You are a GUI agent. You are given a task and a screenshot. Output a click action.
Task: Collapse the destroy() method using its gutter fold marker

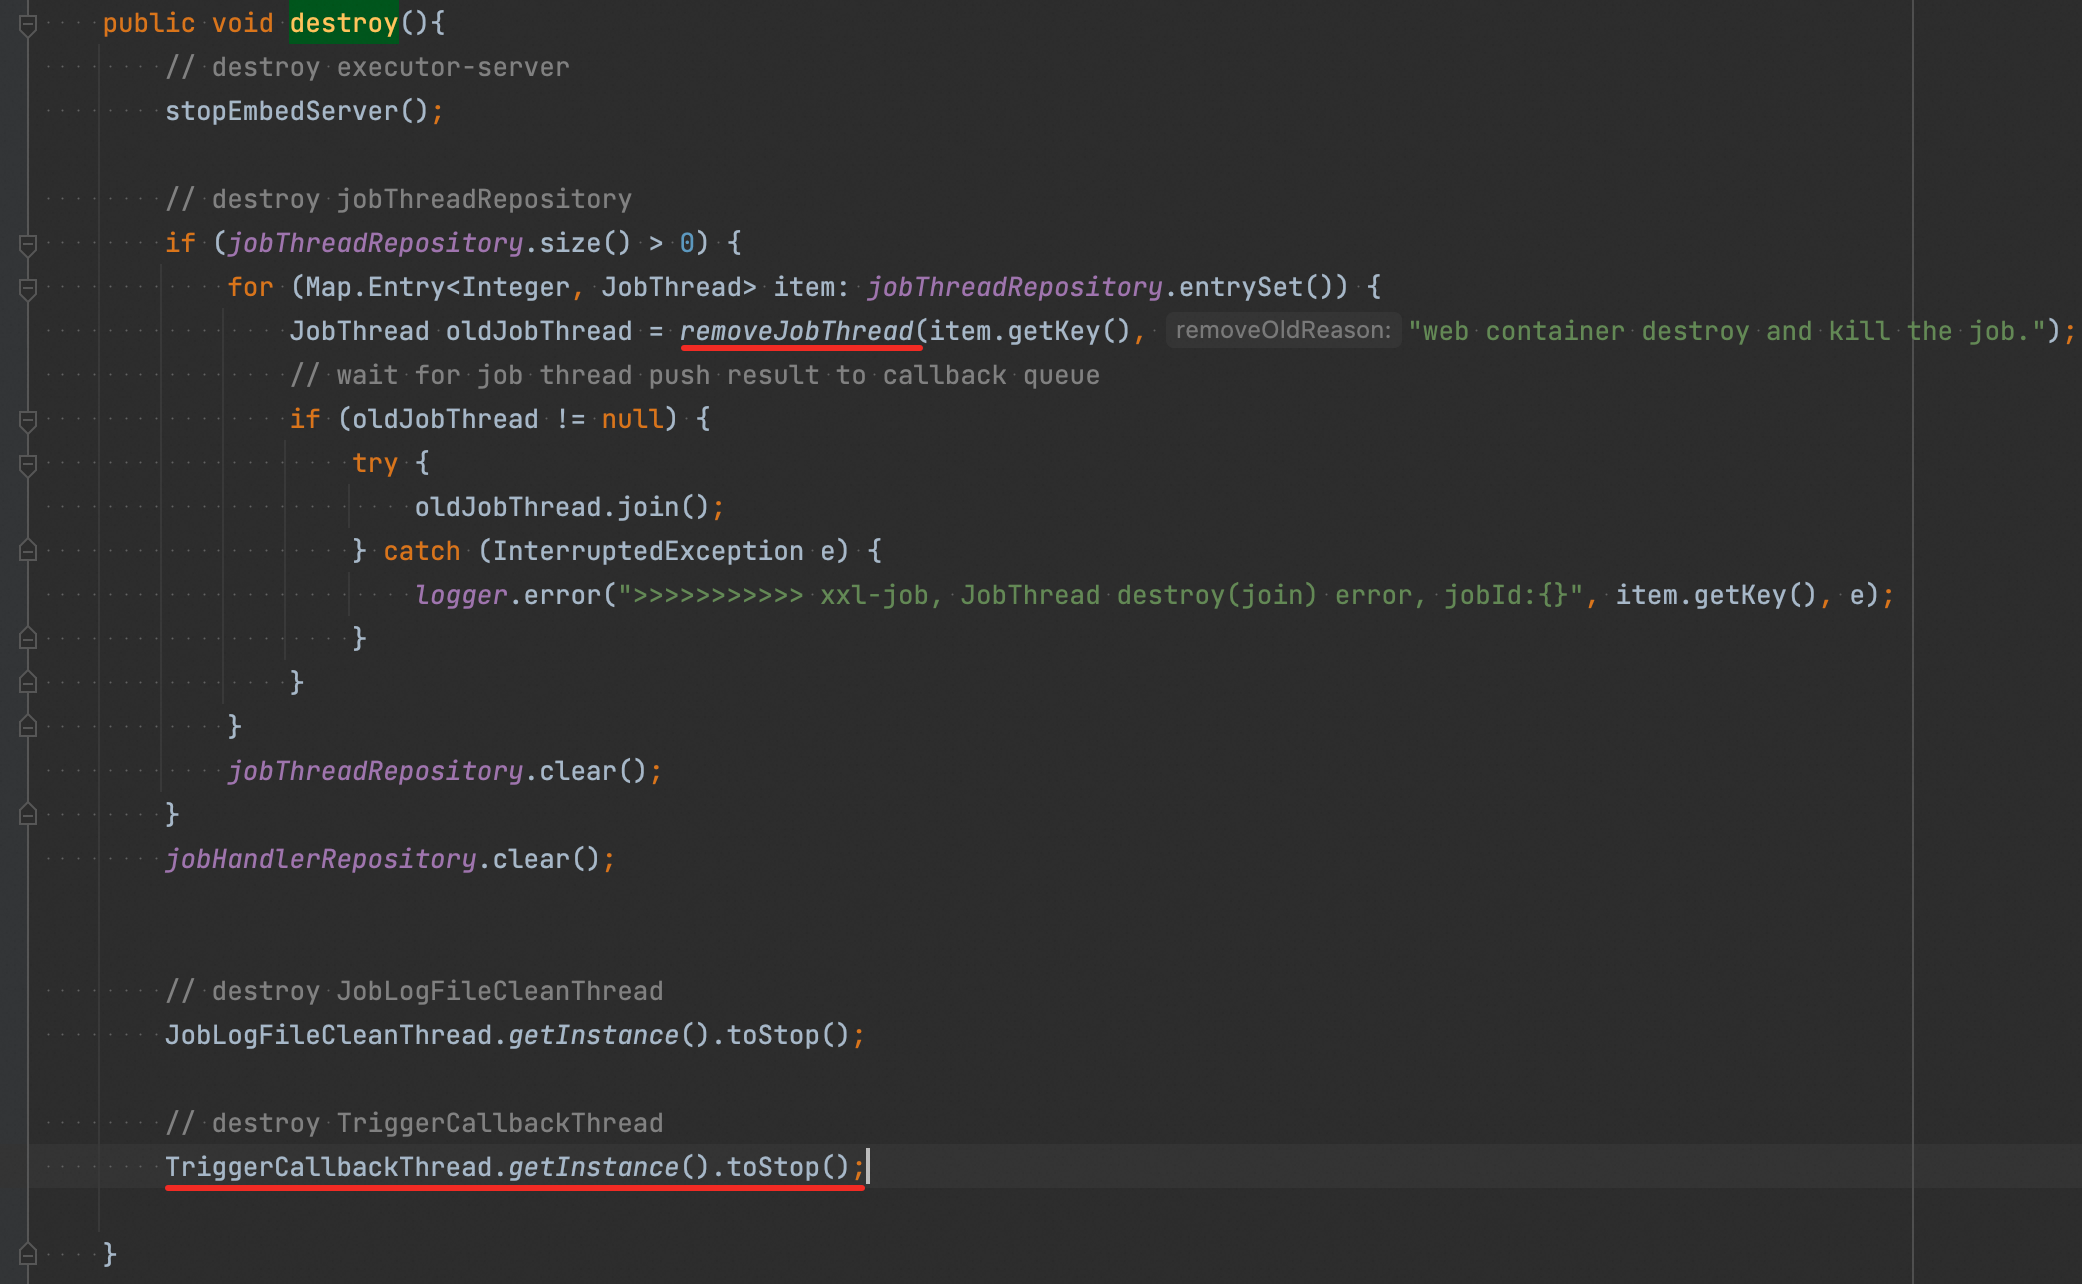pos(28,24)
